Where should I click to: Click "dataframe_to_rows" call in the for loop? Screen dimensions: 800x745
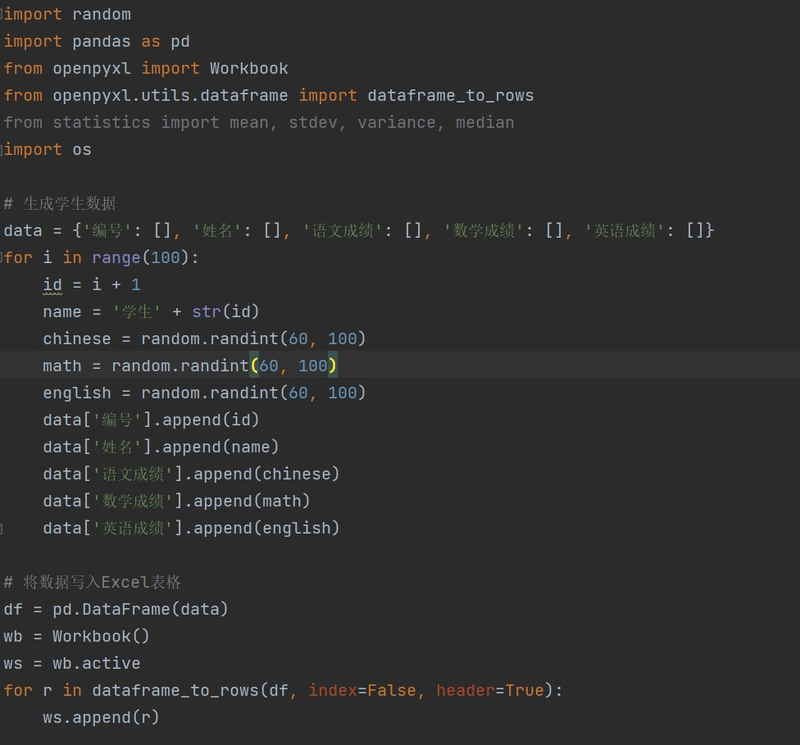(x=176, y=690)
